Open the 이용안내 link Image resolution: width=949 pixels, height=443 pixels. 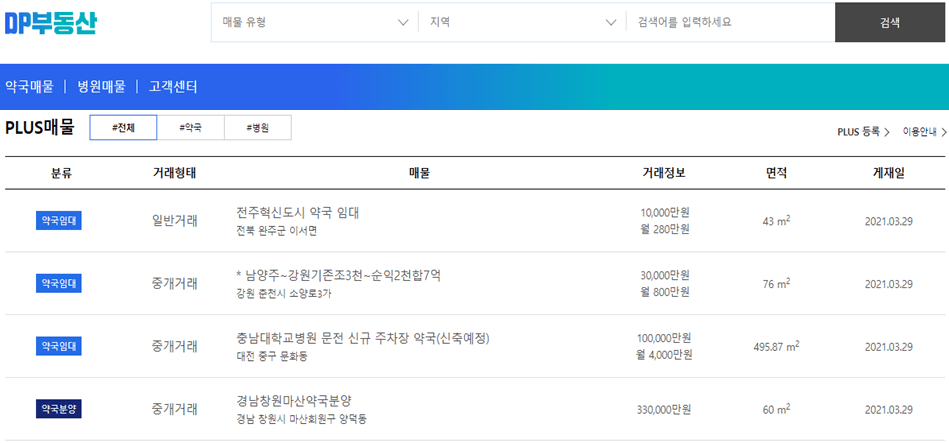924,131
